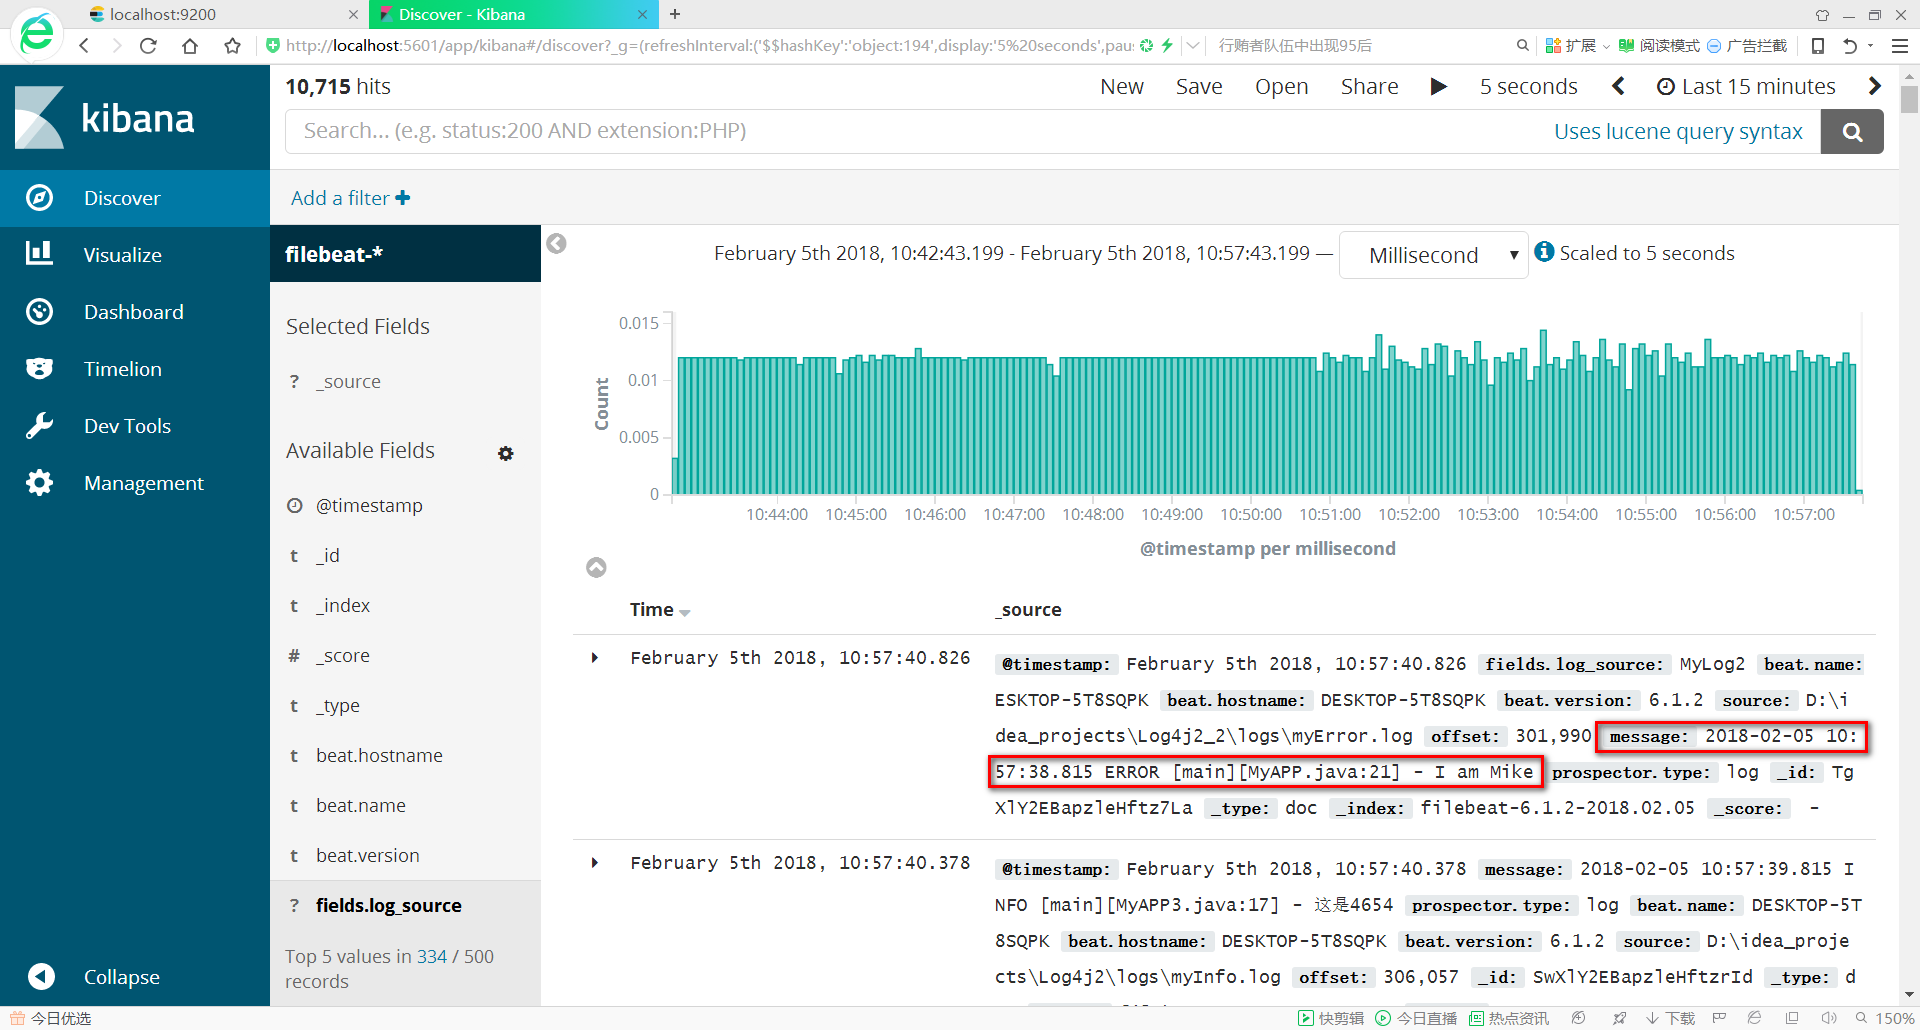Collapse the histogram with the up arrow
1920x1030 pixels.
(x=596, y=567)
